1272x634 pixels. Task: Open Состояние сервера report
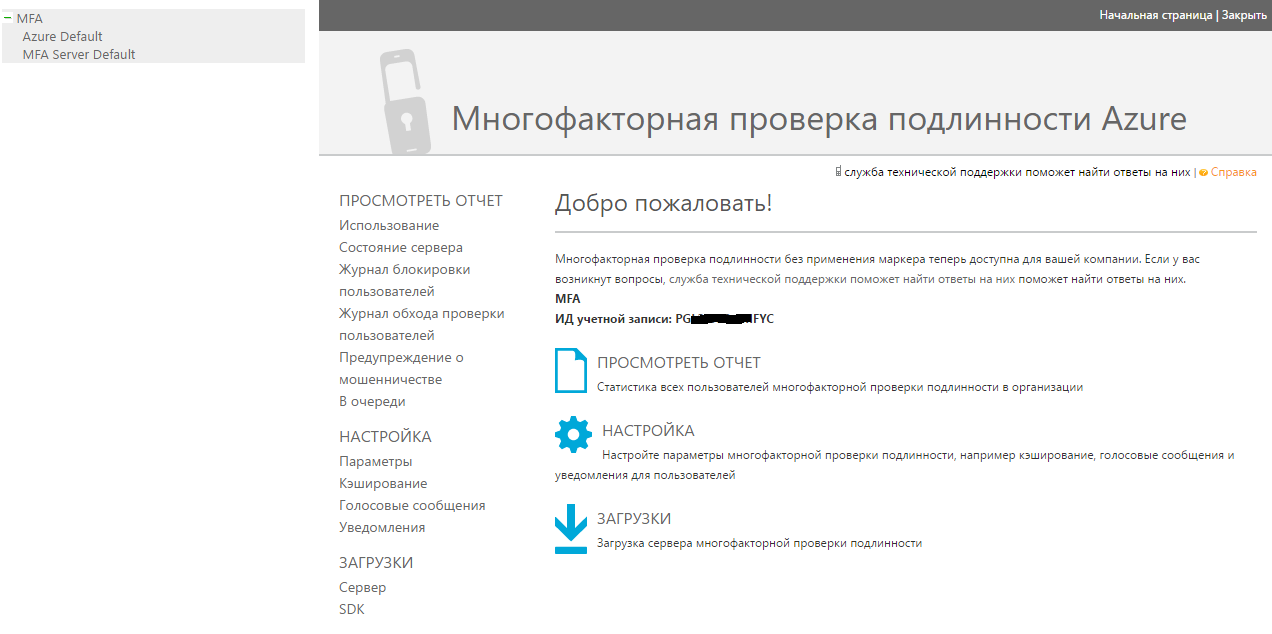point(400,247)
